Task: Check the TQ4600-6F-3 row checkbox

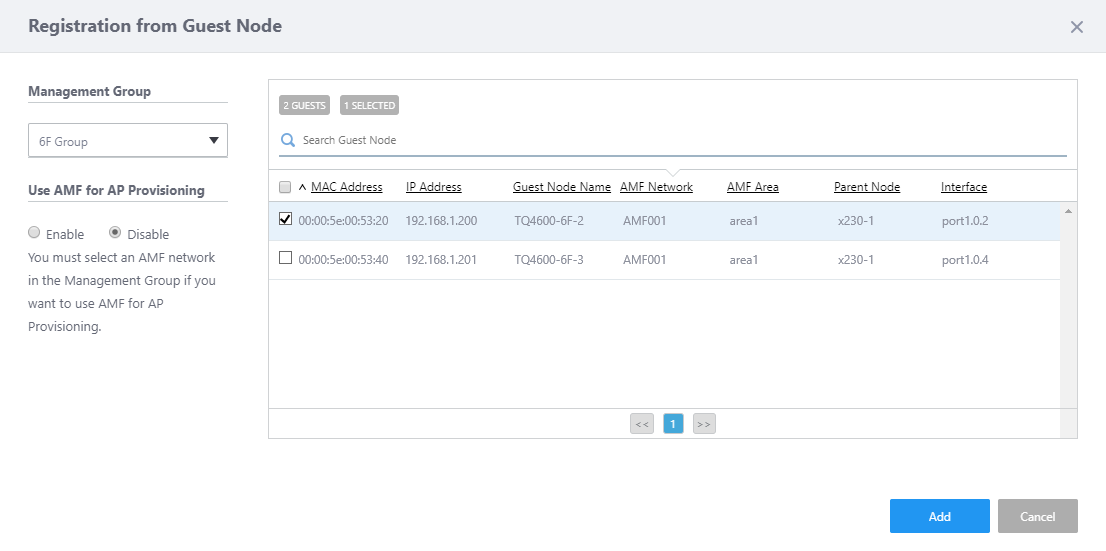Action: tap(285, 258)
